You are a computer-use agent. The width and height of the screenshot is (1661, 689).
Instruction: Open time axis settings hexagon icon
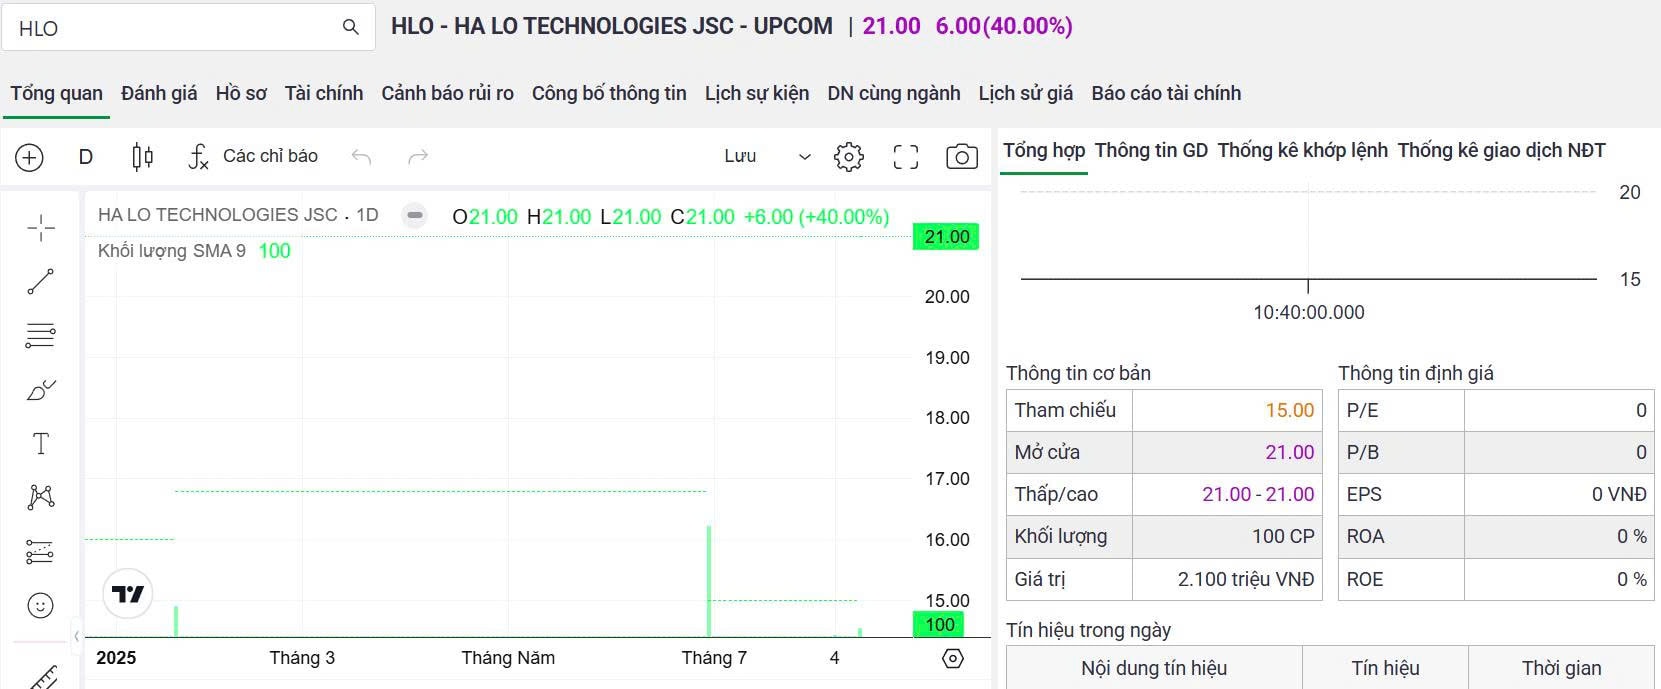click(953, 658)
